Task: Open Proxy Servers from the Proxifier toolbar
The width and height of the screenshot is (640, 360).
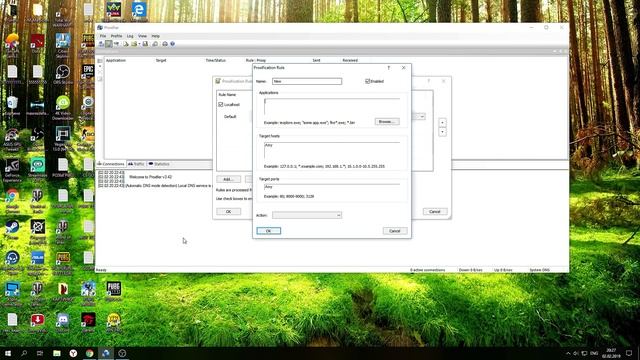Action: click(x=101, y=44)
